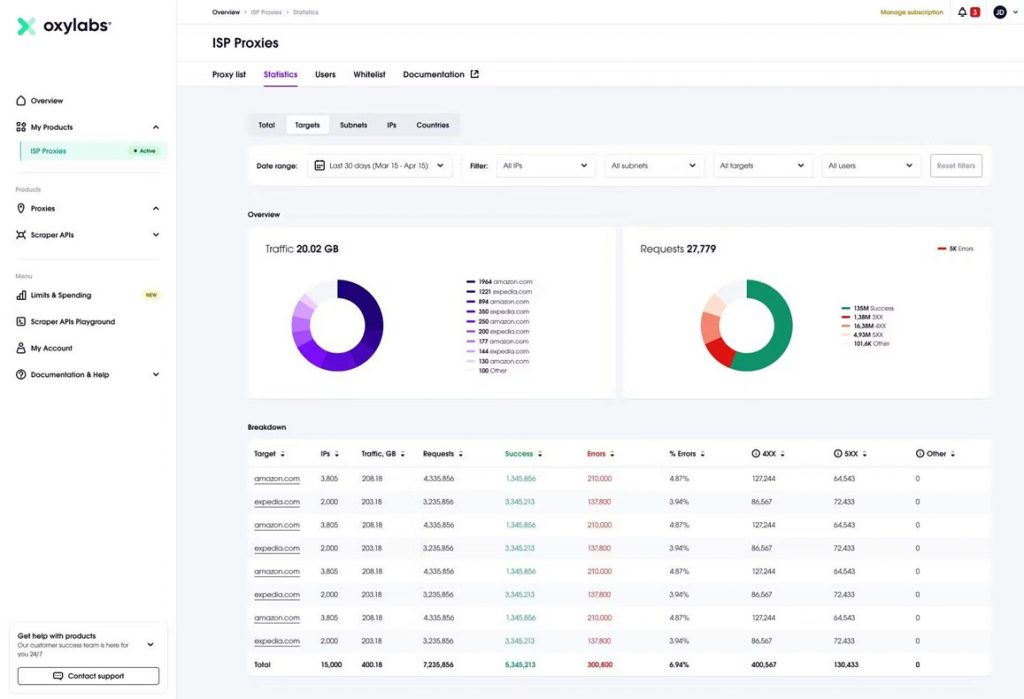This screenshot has height=699, width=1024.
Task: Sort by % Errors column arrows
Action: click(703, 454)
